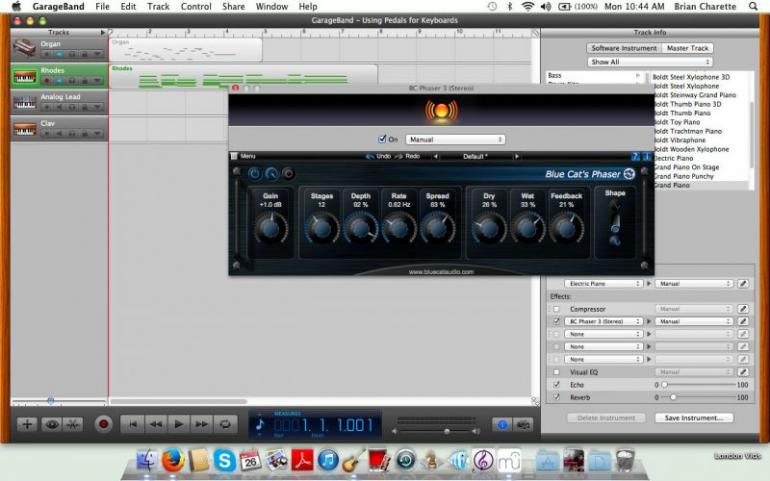770x481 pixels.
Task: Select the Rhodes track keyboard icon
Action: 25,77
